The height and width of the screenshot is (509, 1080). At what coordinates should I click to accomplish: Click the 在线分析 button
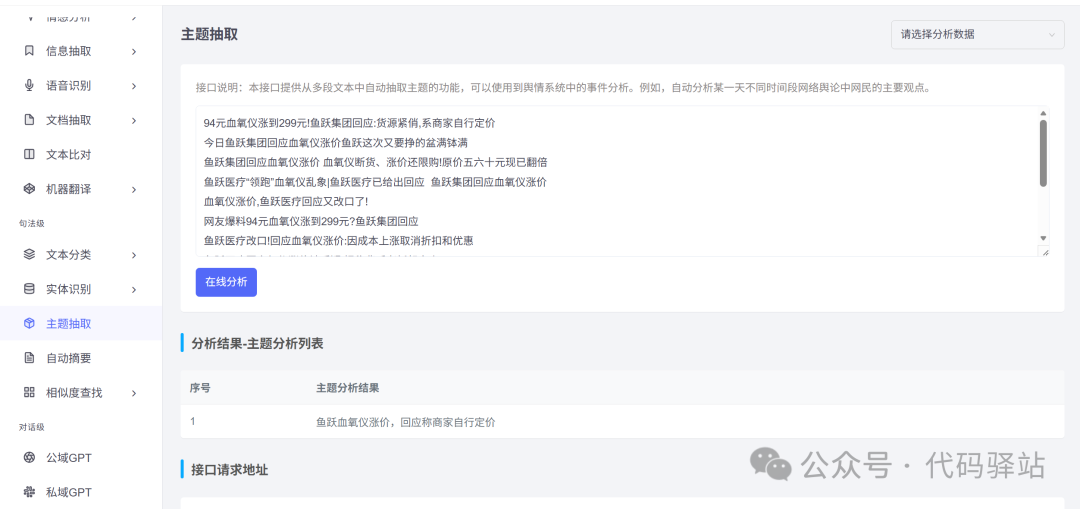coord(226,282)
